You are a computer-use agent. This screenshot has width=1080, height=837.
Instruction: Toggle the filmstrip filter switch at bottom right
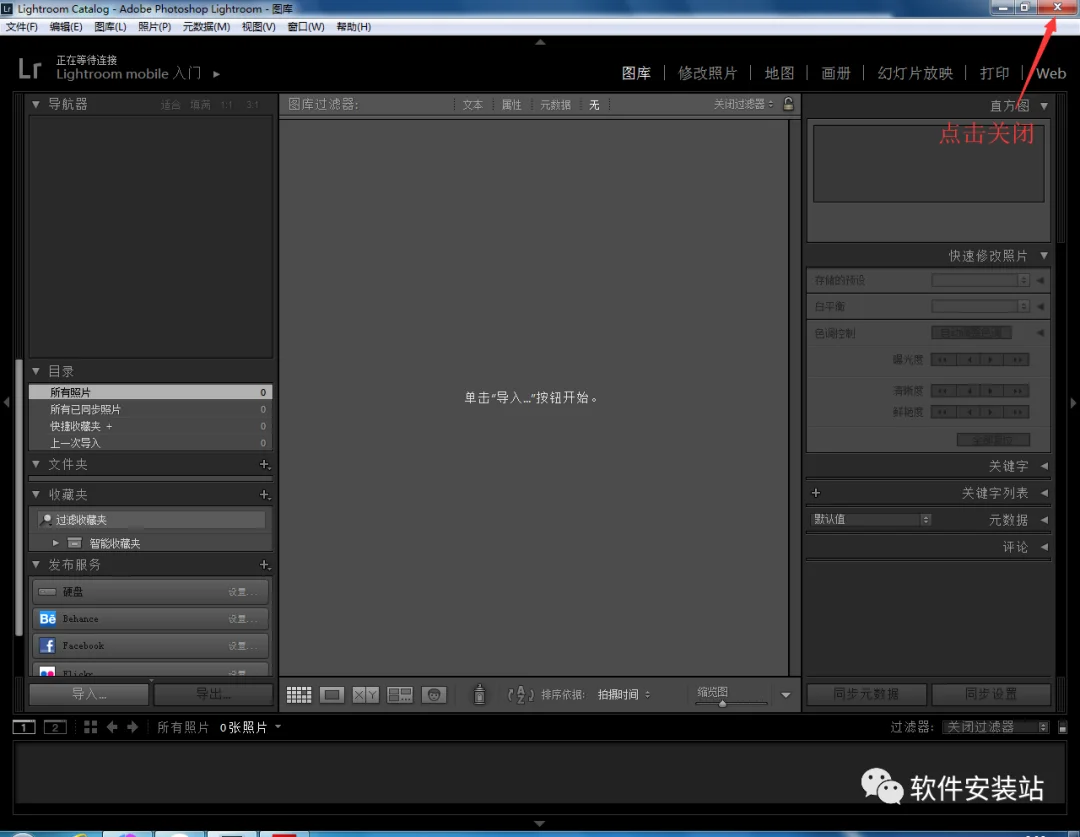click(1063, 727)
